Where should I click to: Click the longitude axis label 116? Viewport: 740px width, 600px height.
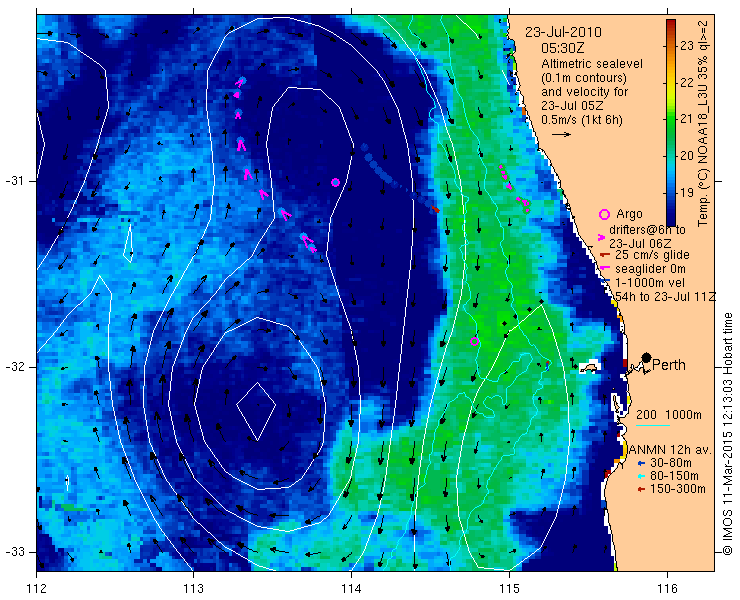tap(667, 589)
